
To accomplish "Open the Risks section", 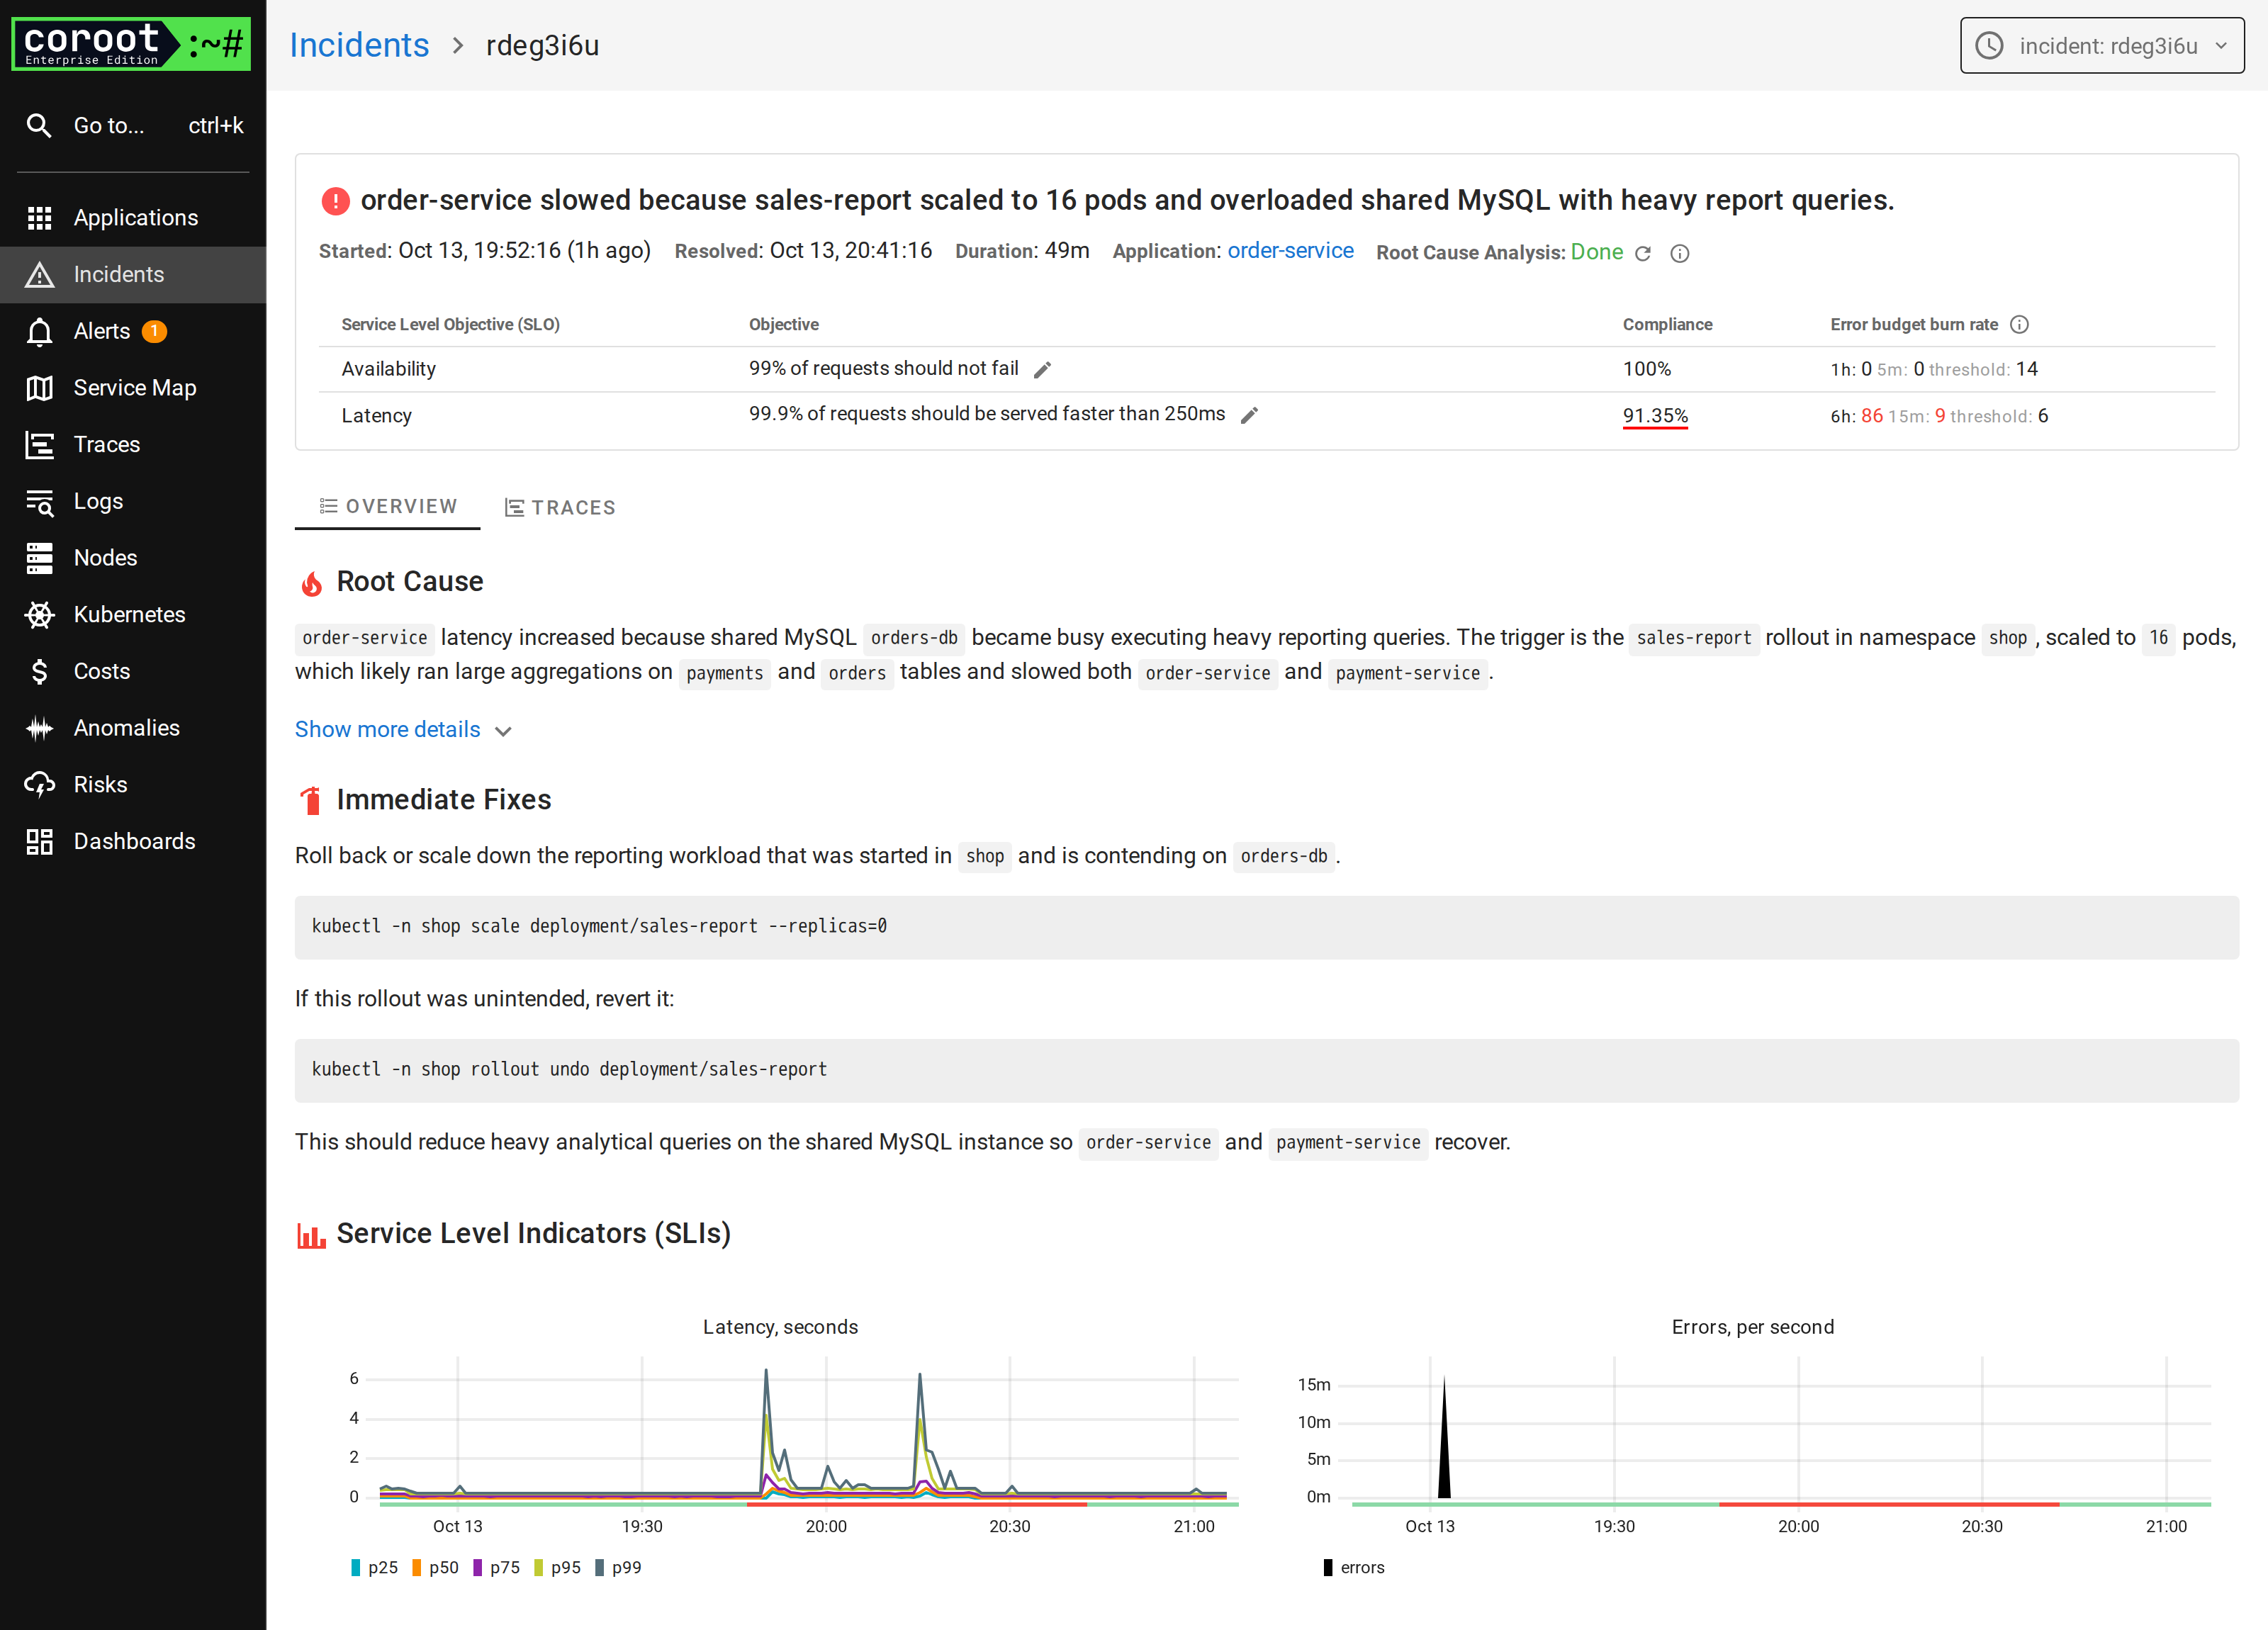I will pos(133,784).
